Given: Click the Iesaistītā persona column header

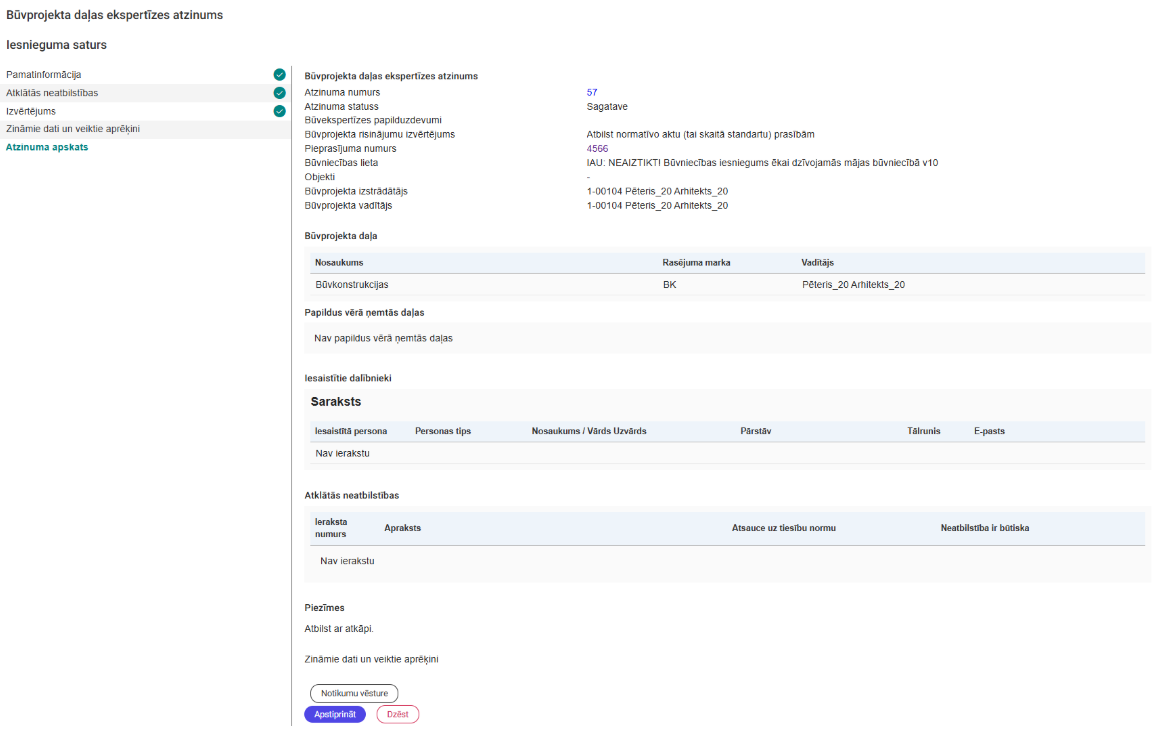Looking at the screenshot, I should tap(351, 431).
